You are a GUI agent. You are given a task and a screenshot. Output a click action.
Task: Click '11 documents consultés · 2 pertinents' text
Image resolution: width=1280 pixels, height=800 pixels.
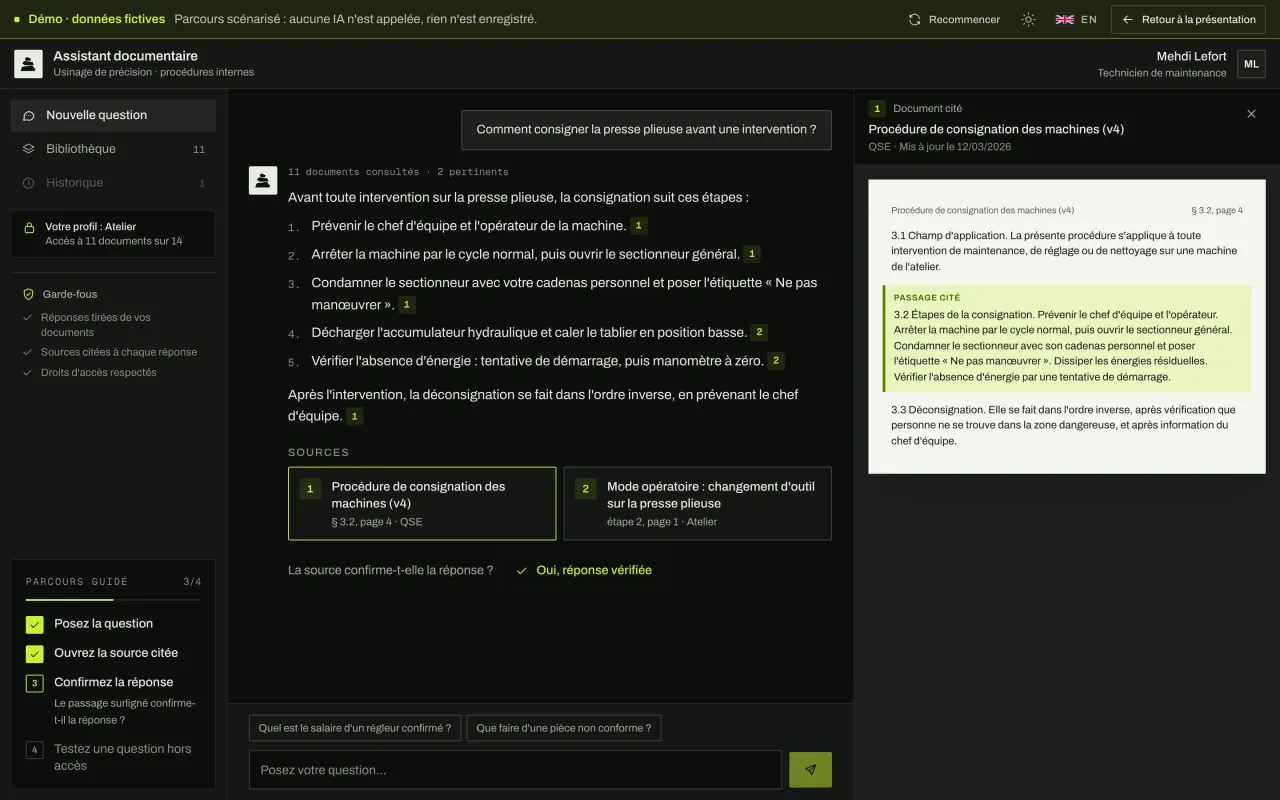click(398, 172)
